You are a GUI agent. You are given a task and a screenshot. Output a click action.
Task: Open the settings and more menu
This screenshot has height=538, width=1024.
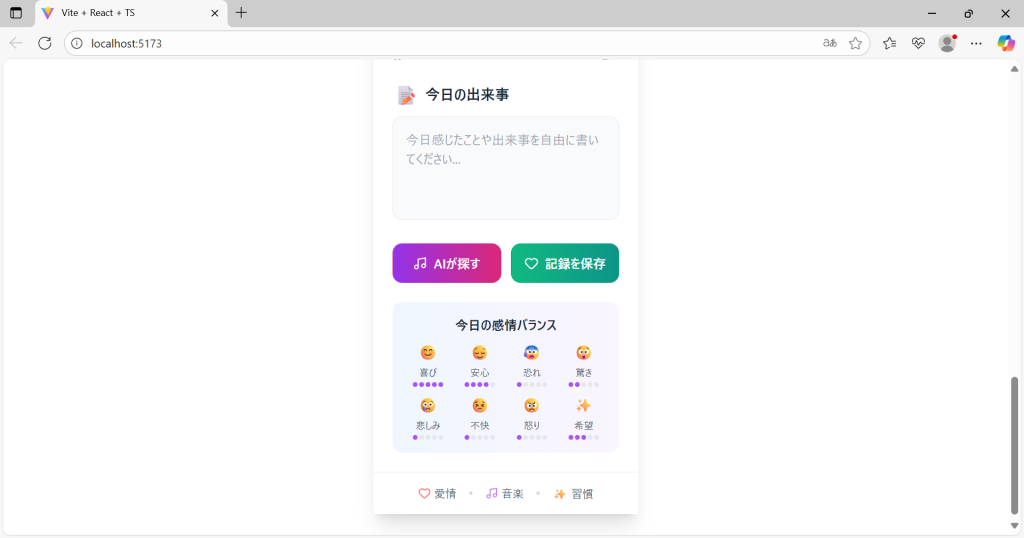(976, 43)
